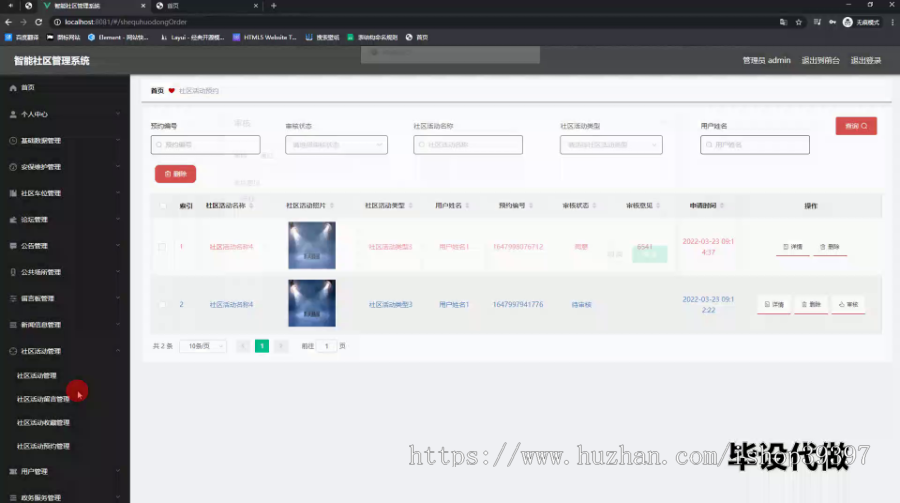
Task: Click the 首页 breadcrumb link
Action: click(157, 91)
